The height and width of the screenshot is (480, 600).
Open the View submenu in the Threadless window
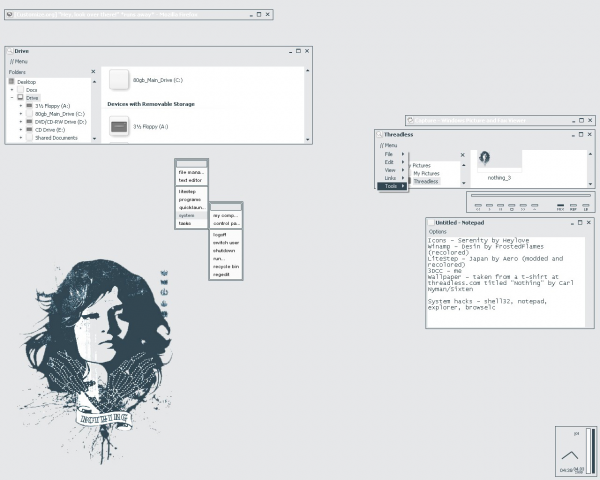[392, 170]
